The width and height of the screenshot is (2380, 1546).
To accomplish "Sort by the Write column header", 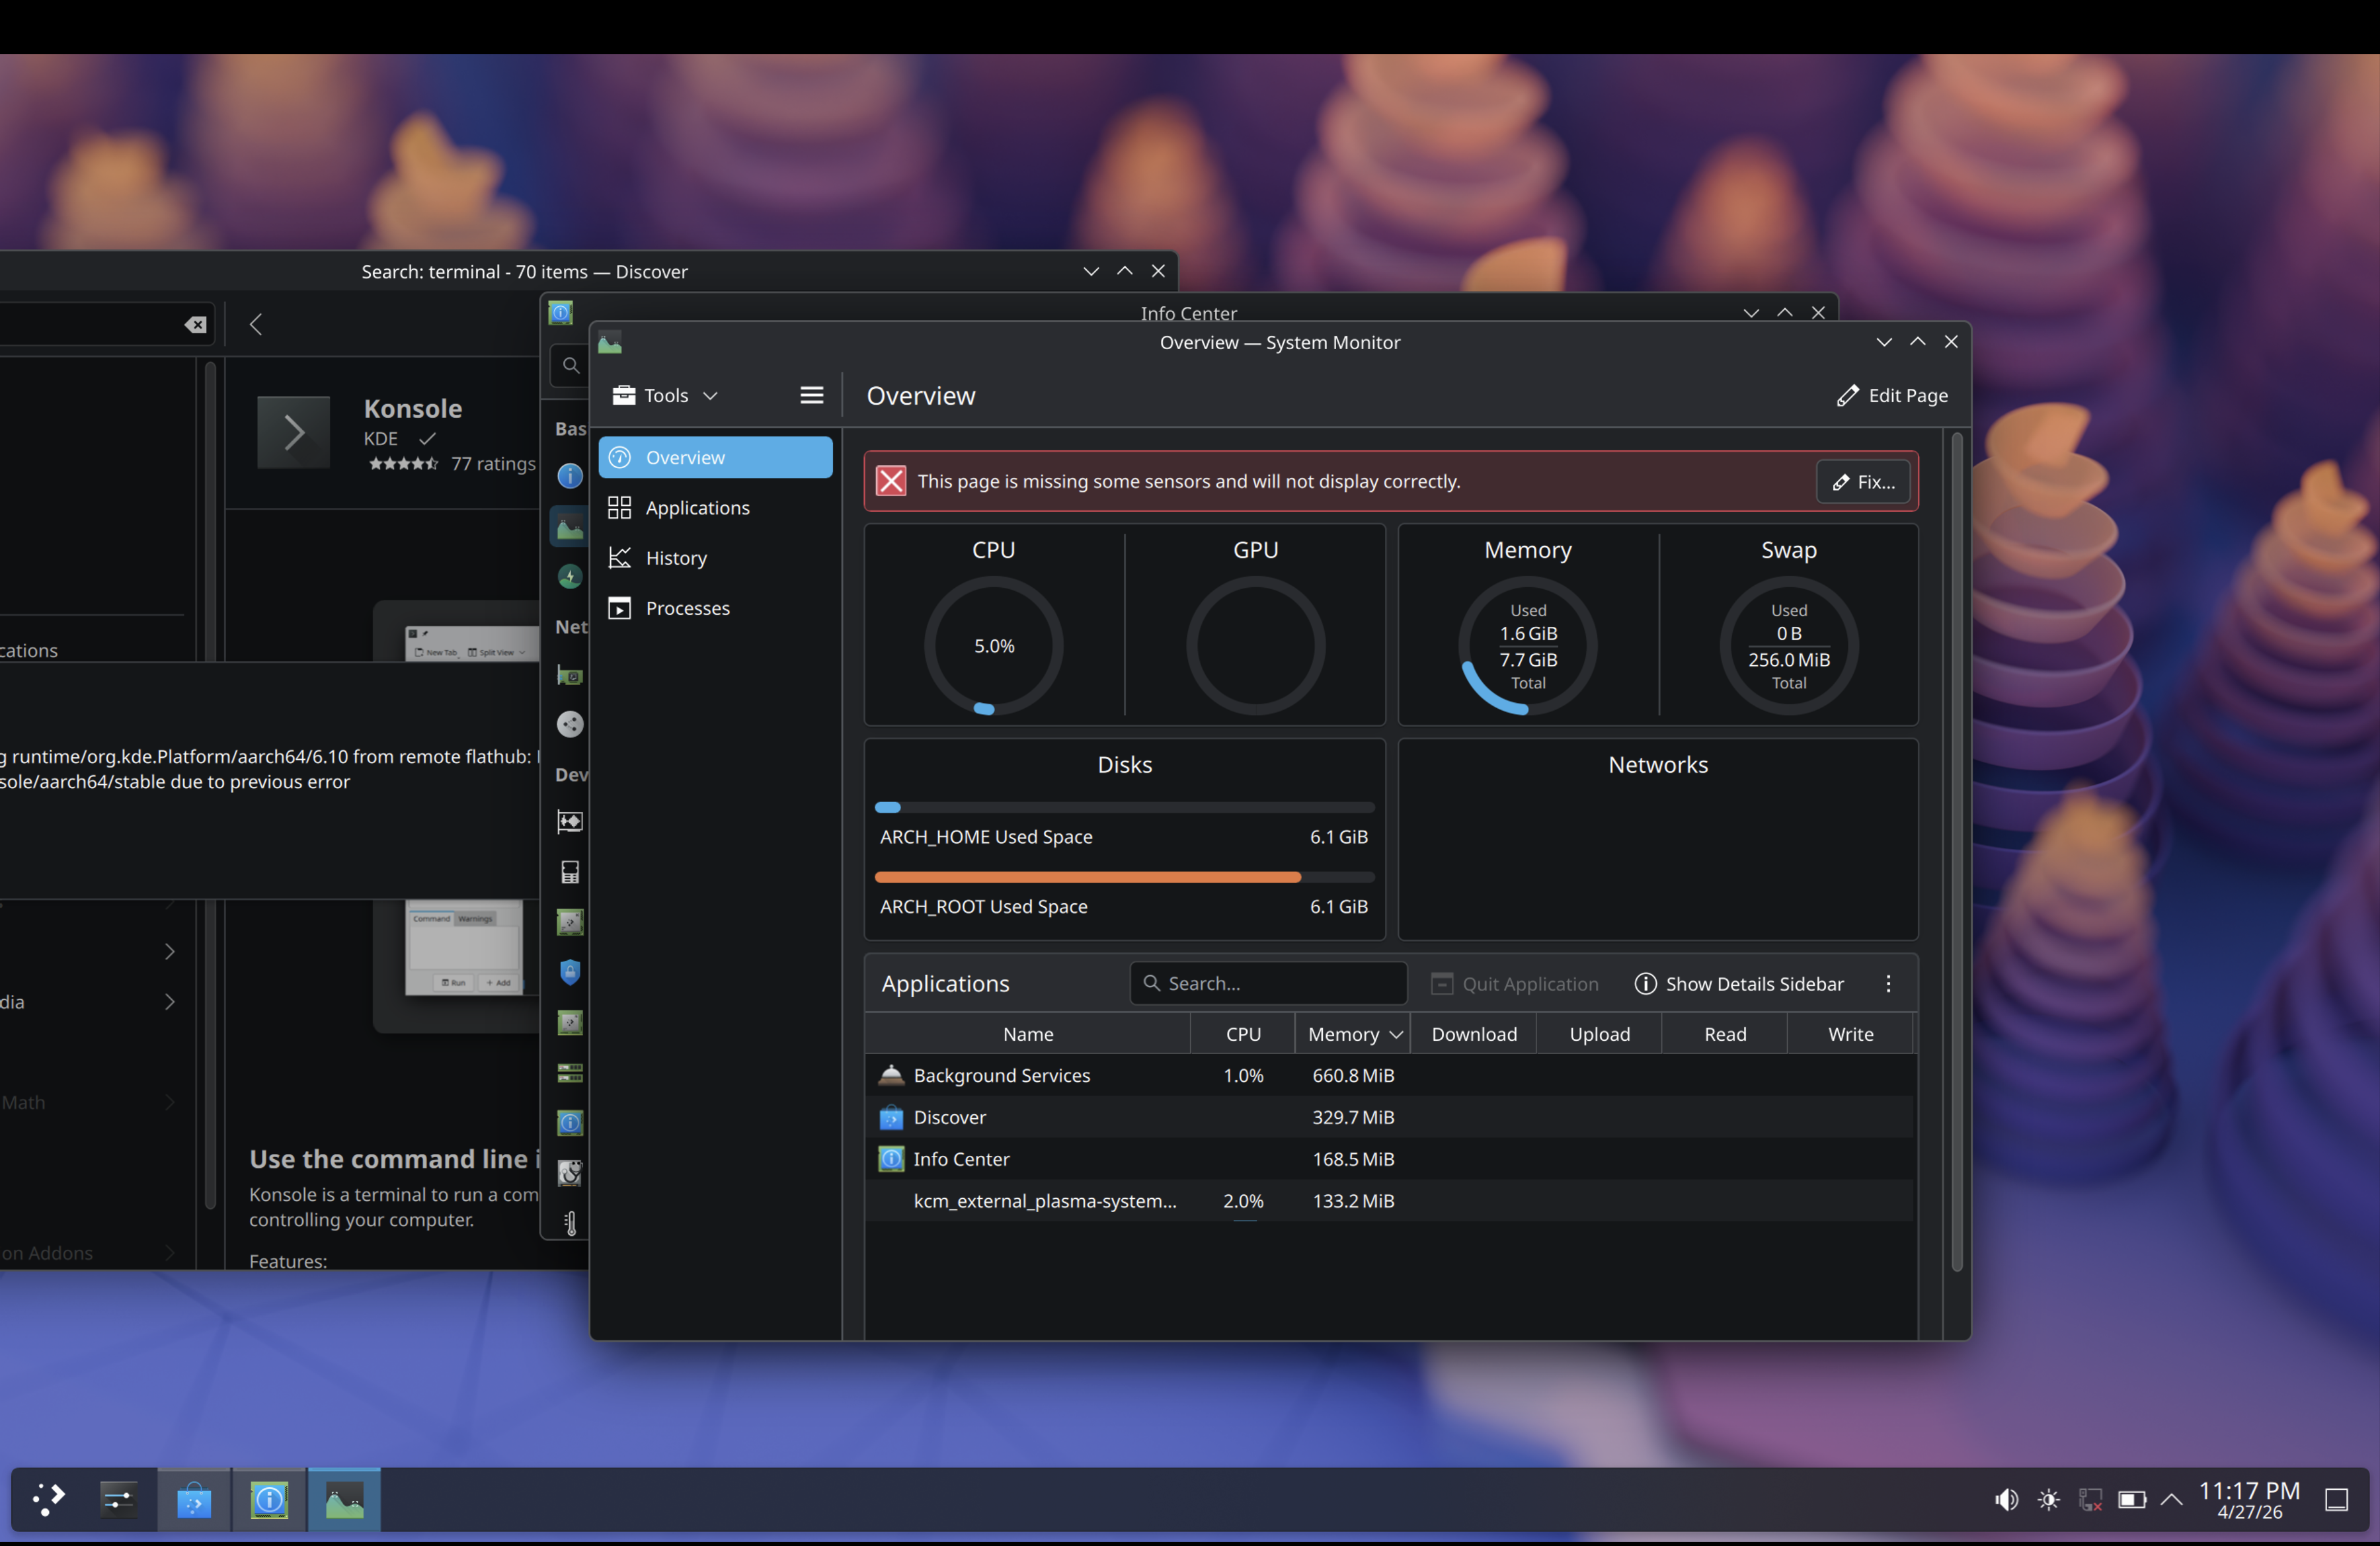I will pyautogui.click(x=1850, y=1034).
